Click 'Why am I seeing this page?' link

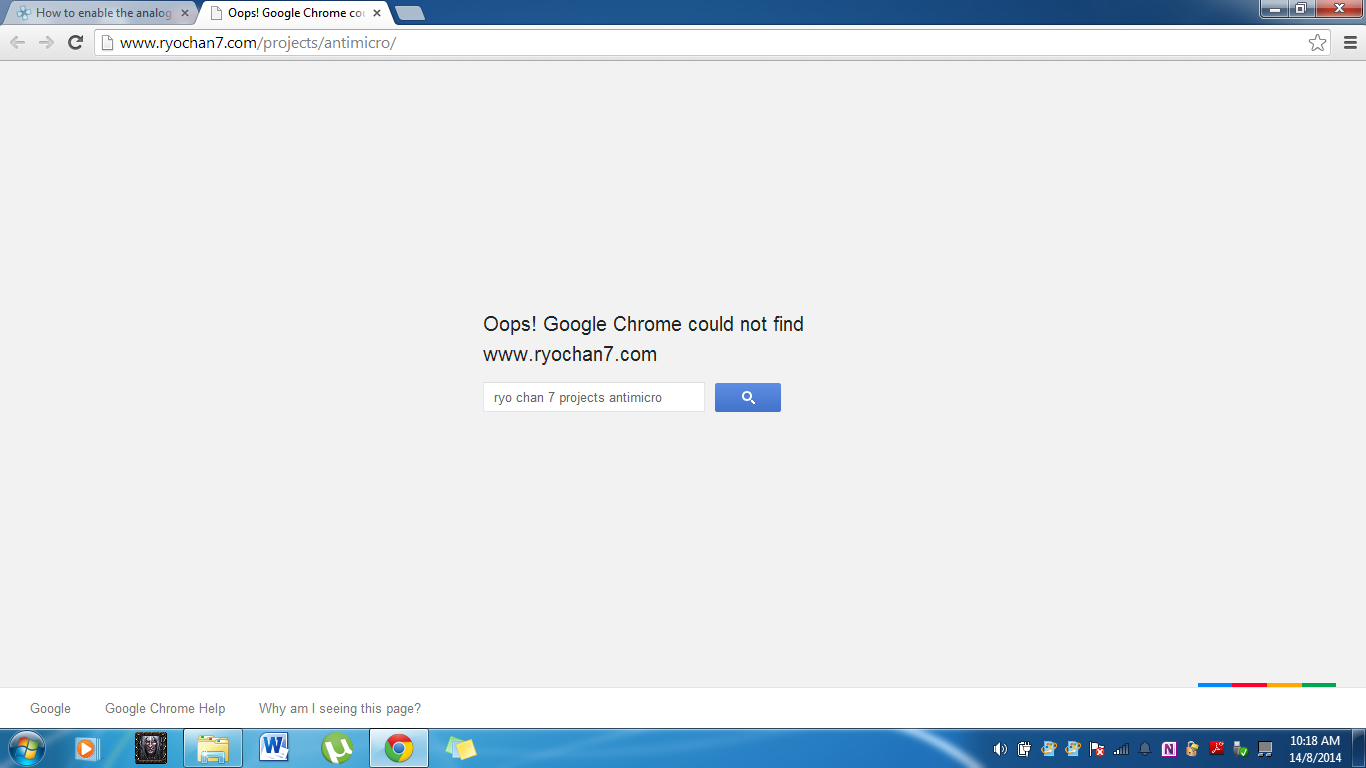pos(339,708)
